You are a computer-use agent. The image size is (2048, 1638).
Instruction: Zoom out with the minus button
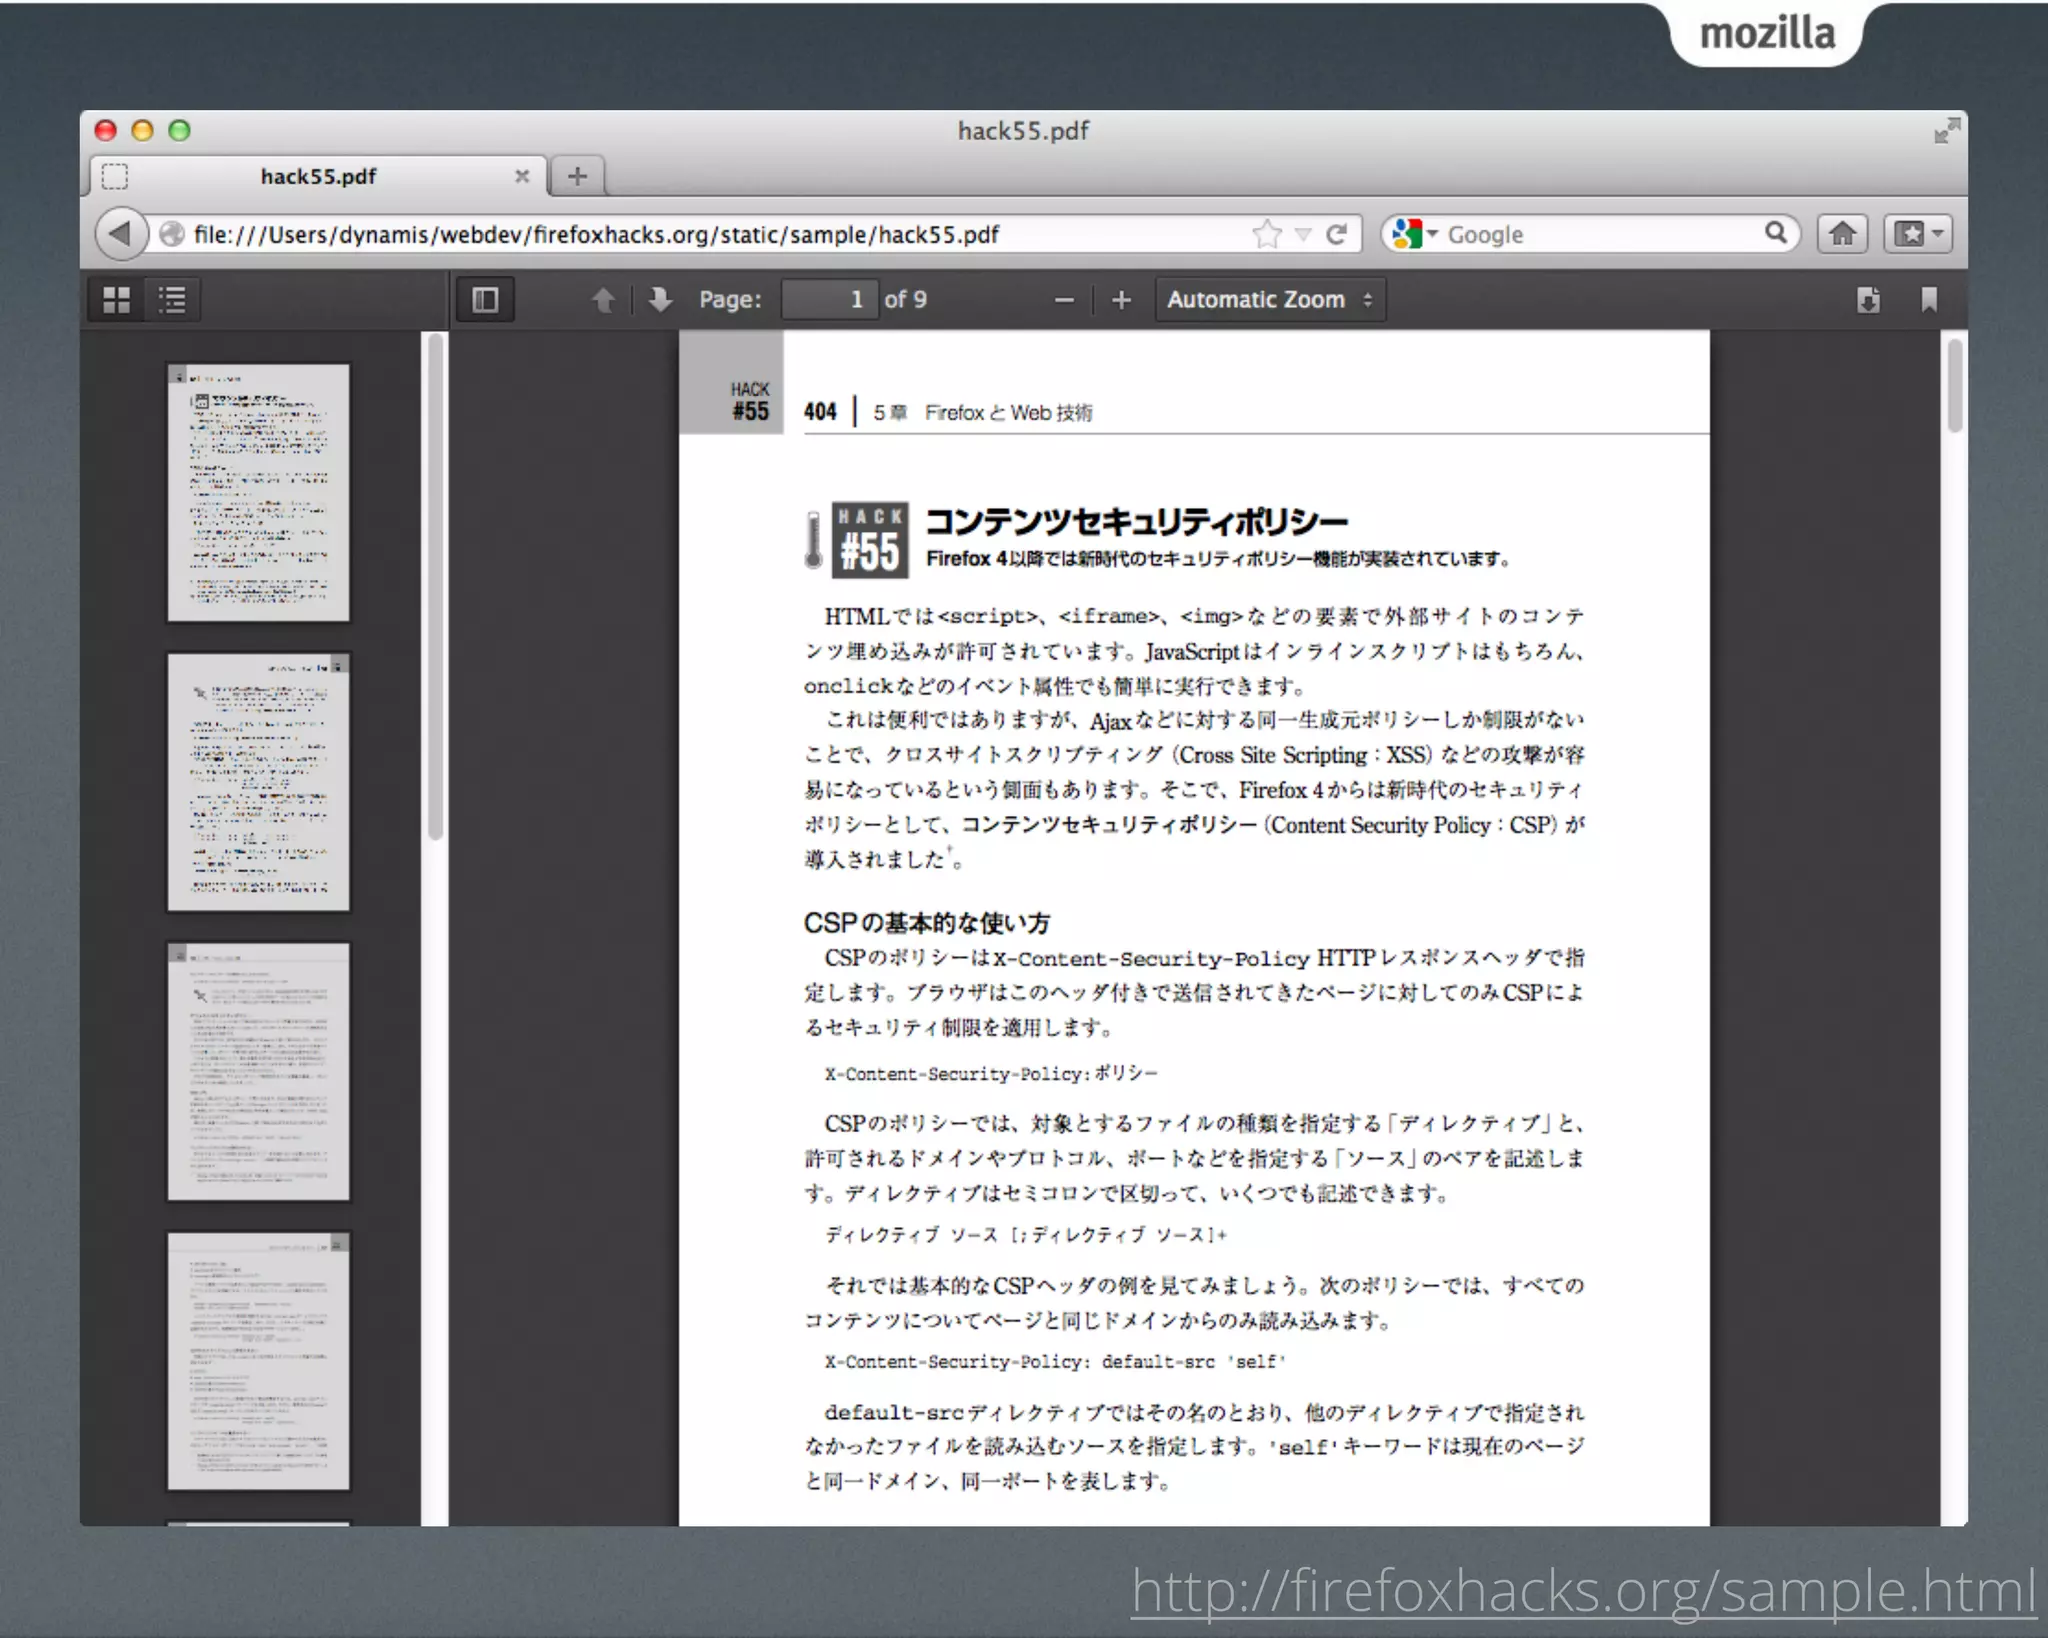coord(1064,299)
